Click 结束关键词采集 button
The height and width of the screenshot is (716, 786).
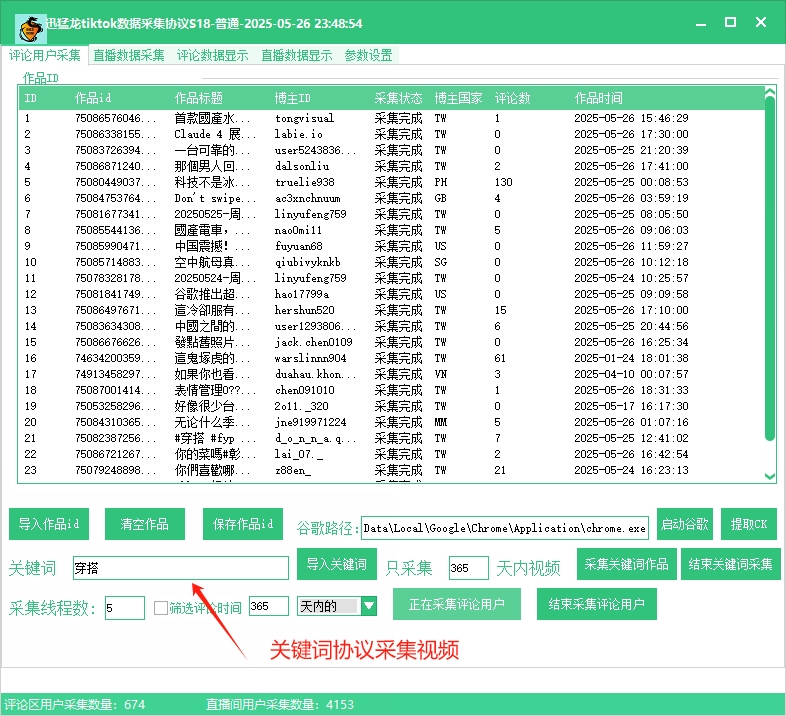(x=731, y=564)
